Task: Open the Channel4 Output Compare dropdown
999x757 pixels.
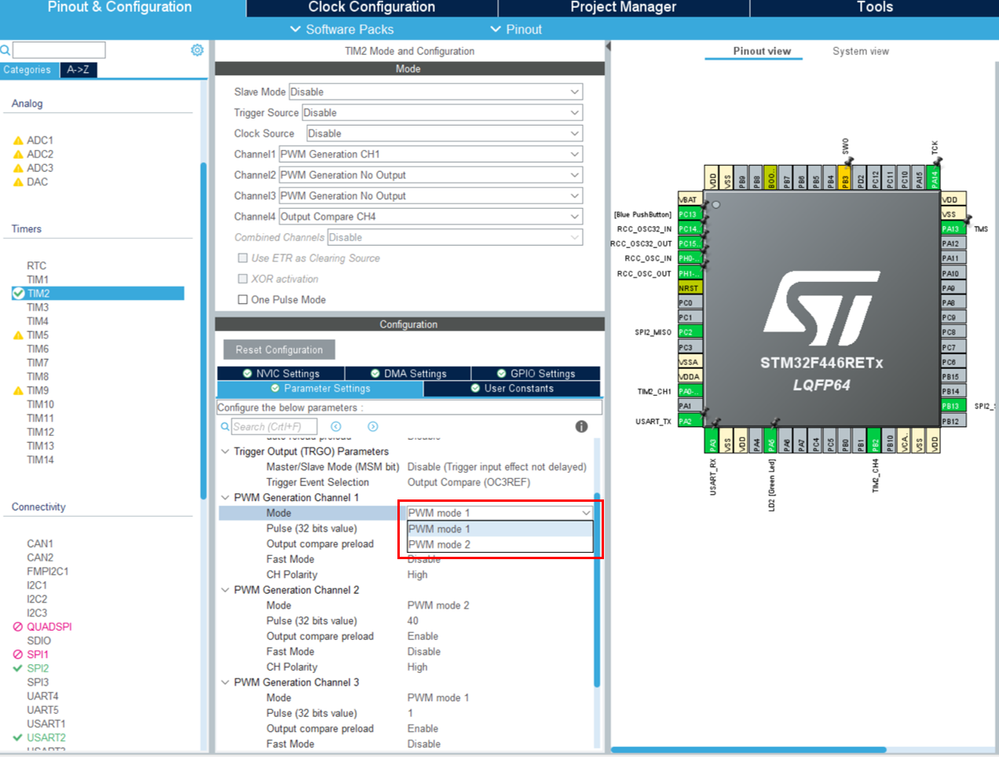Action: click(431, 217)
